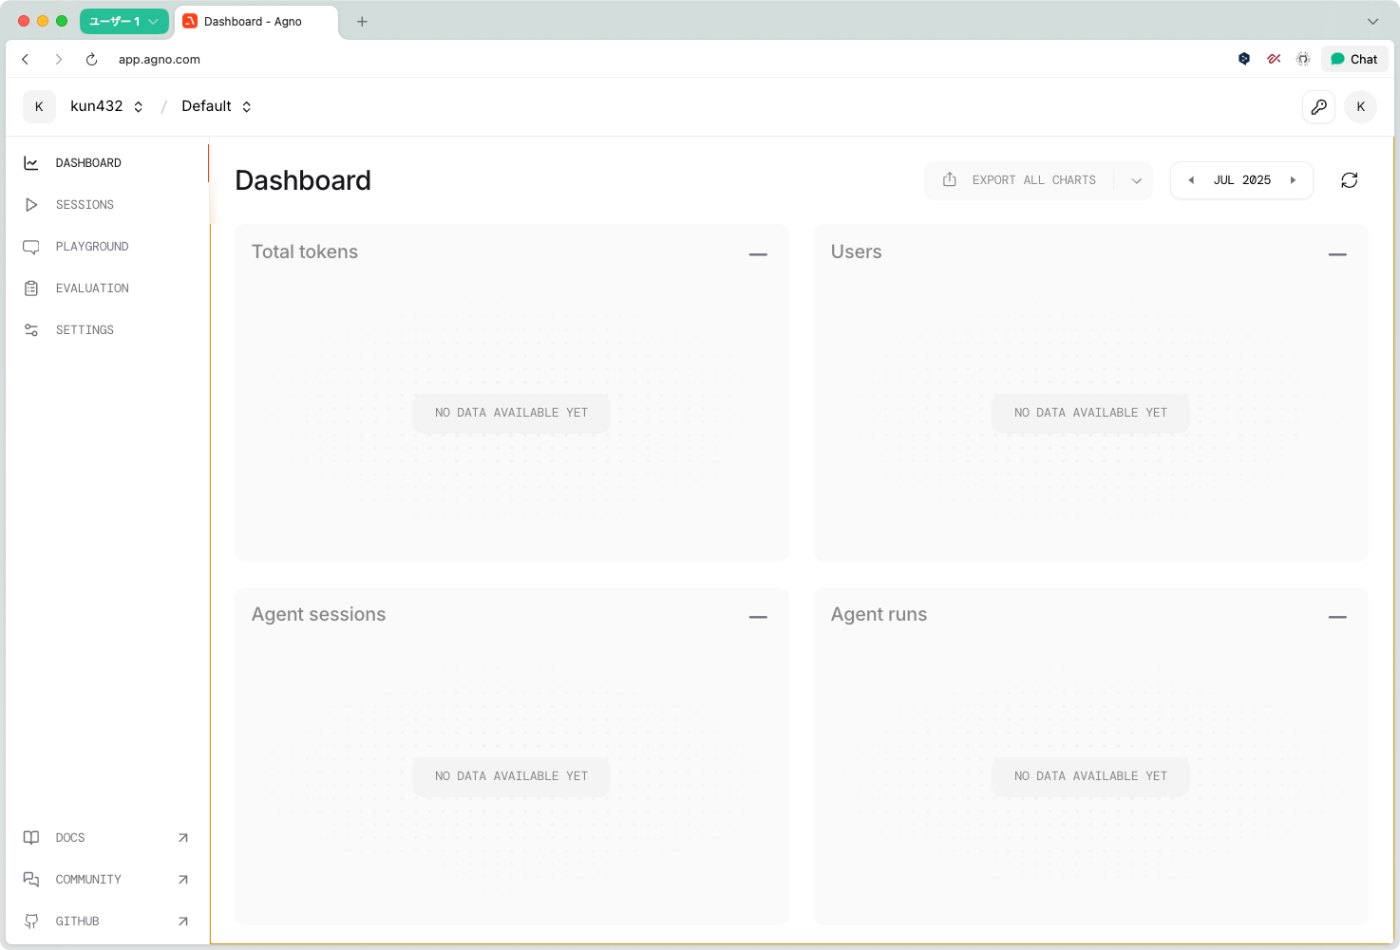Click the K organization avatar square
This screenshot has height=950, width=1400.
click(39, 107)
